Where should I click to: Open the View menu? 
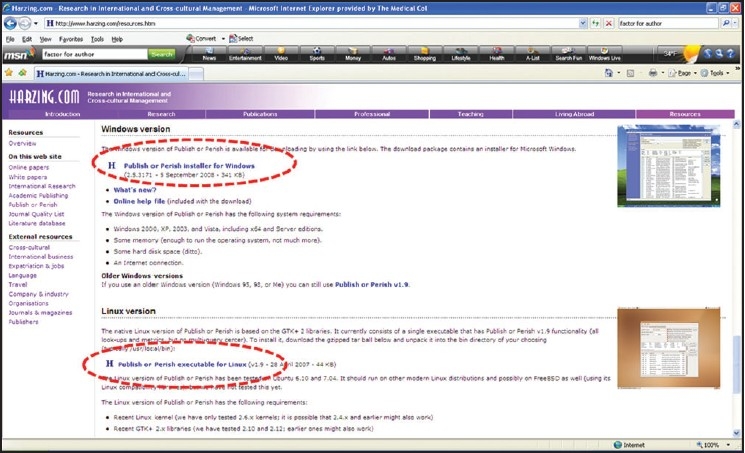click(46, 39)
